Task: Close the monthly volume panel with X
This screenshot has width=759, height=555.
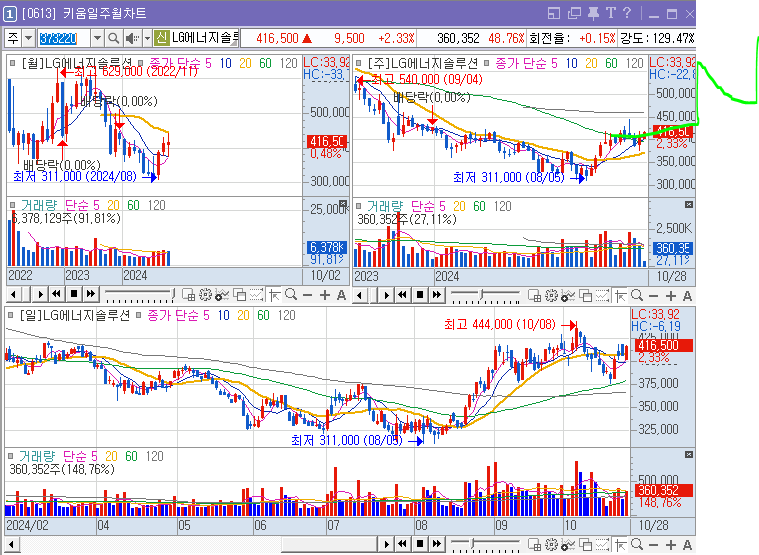Action: click(343, 203)
